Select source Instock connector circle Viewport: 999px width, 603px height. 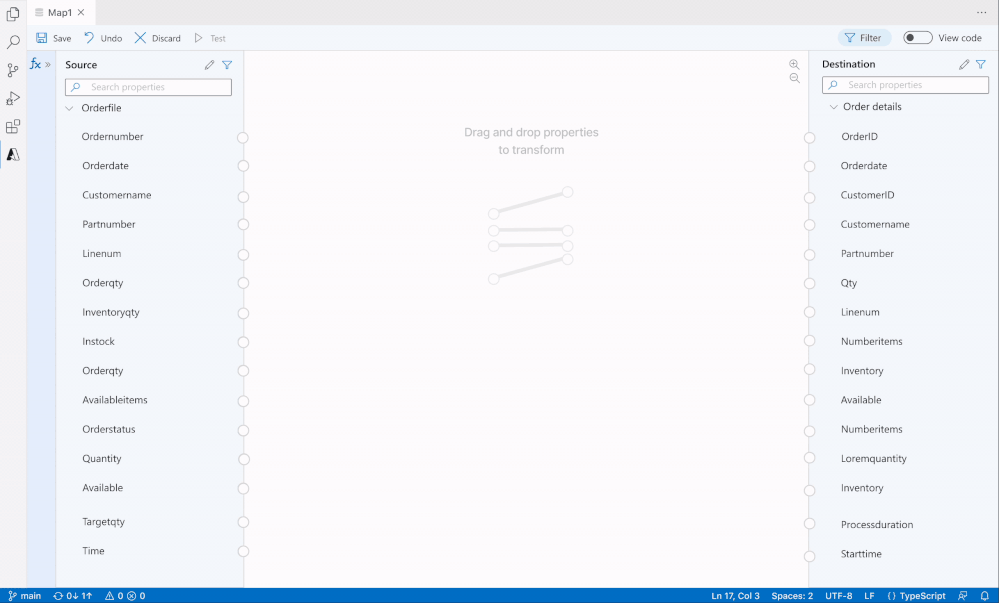[243, 342]
